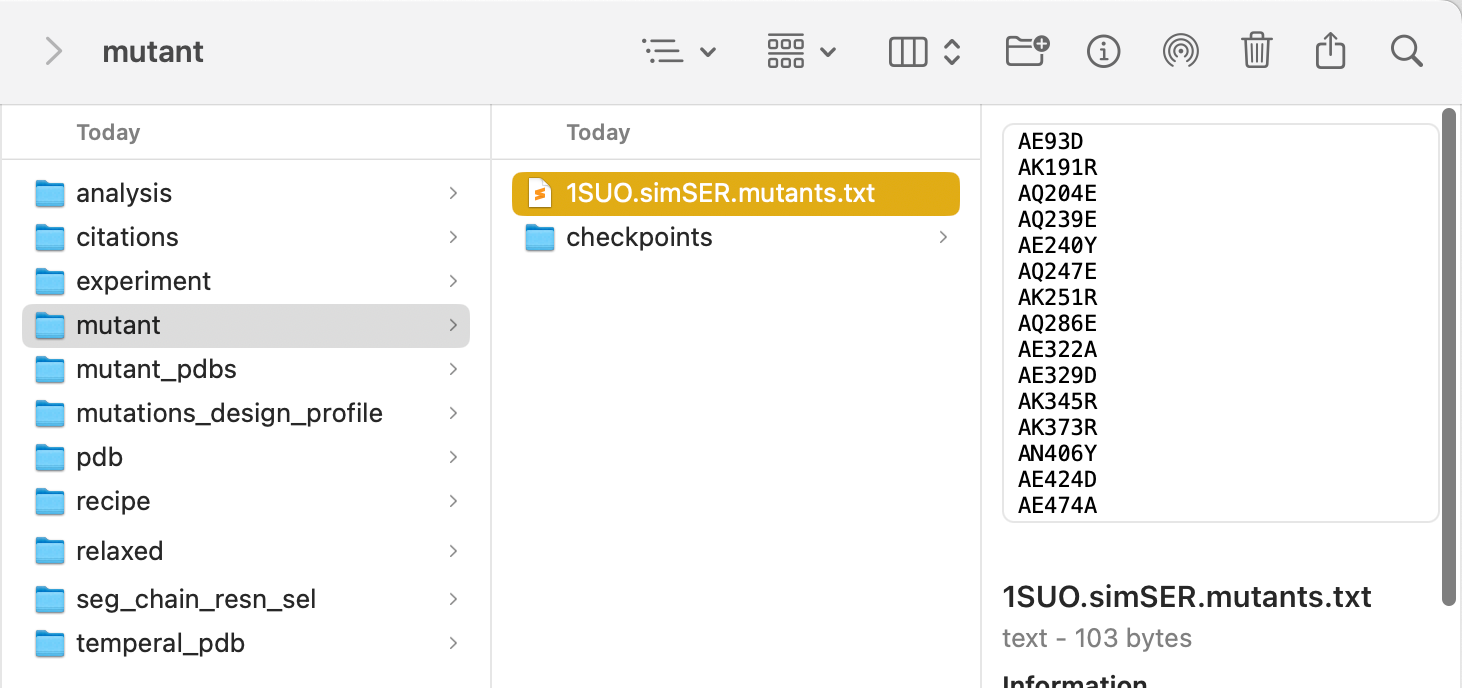Show file info with Get Info icon

pyautogui.click(x=1103, y=51)
